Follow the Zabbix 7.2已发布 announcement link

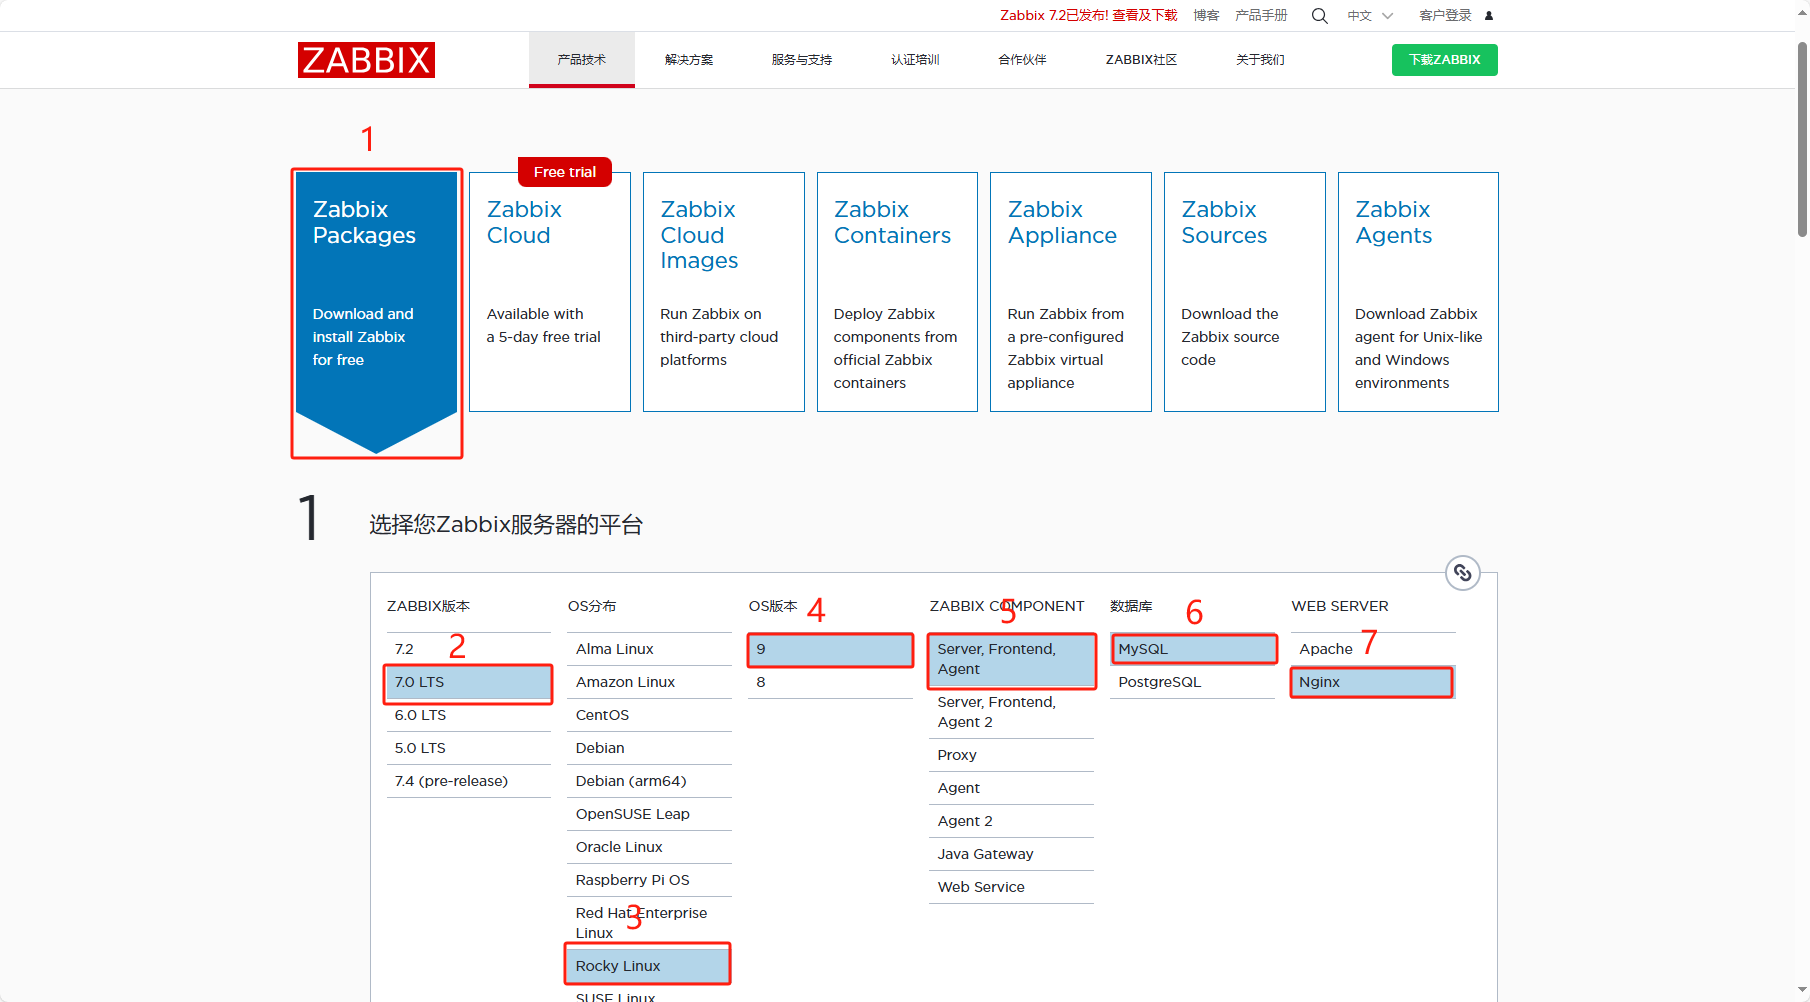pyautogui.click(x=1089, y=16)
